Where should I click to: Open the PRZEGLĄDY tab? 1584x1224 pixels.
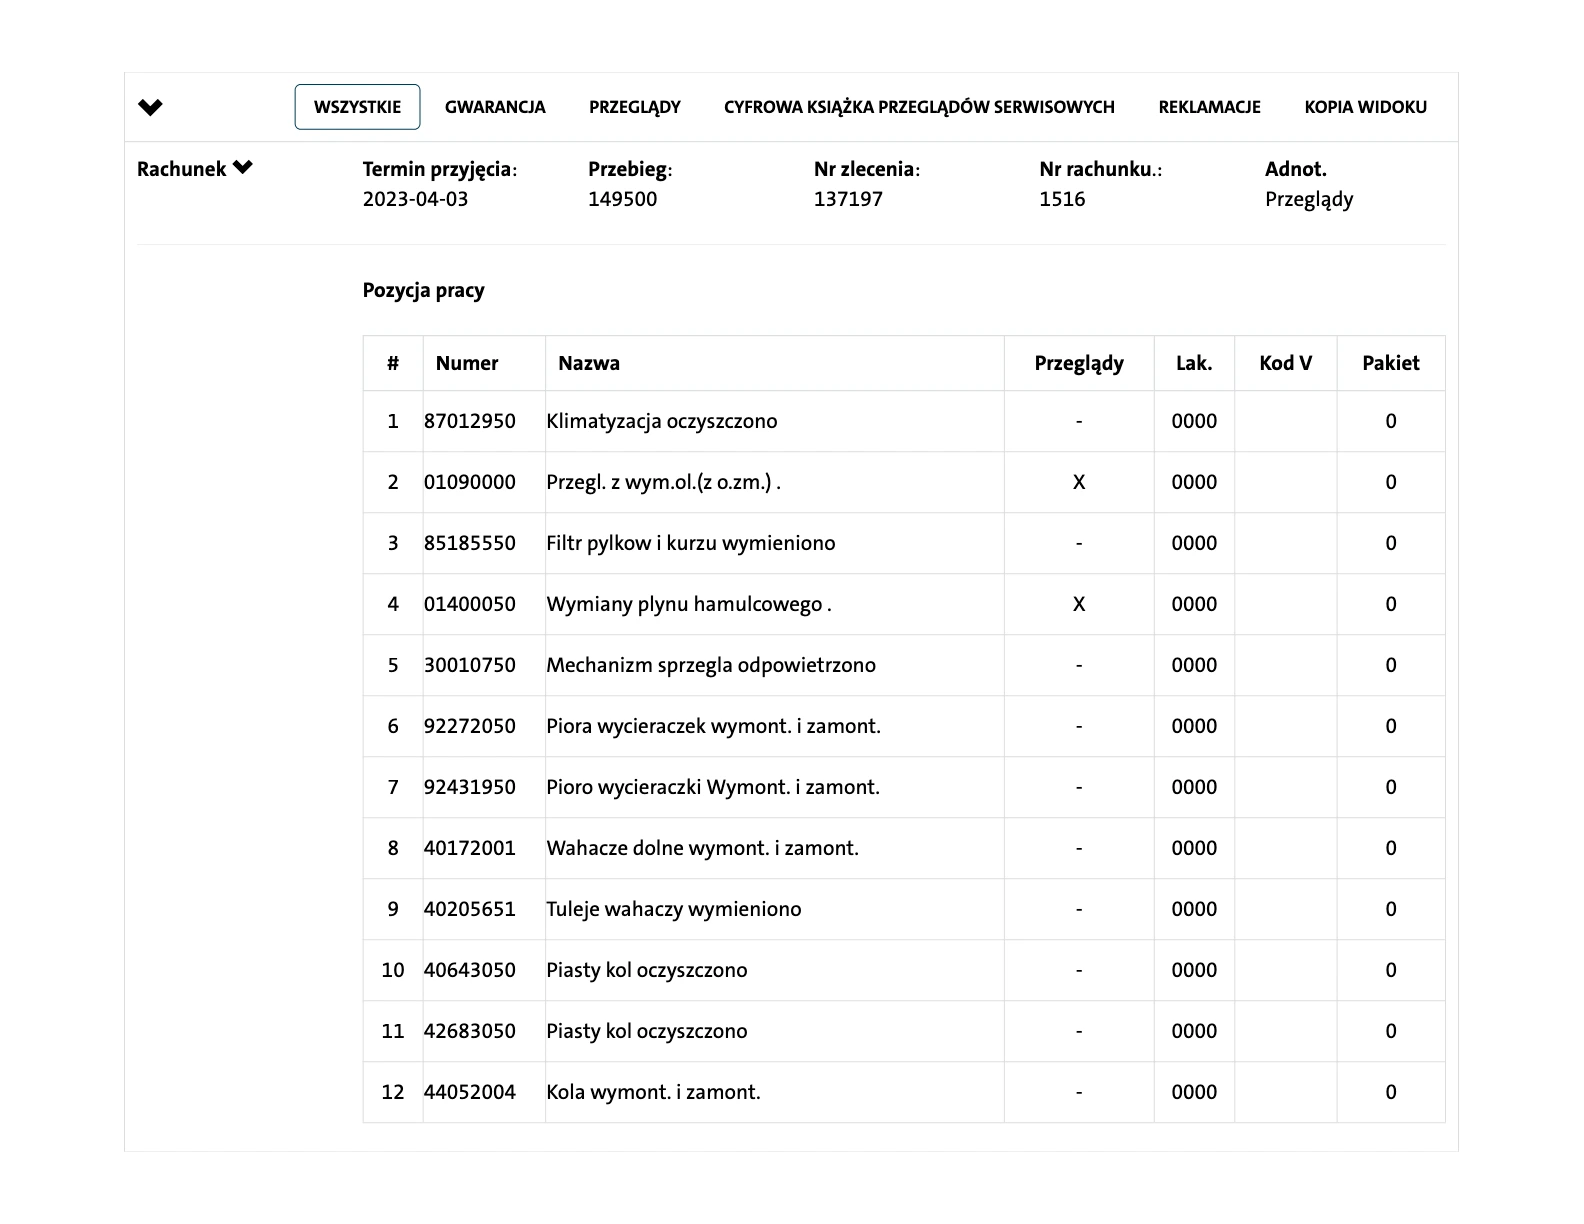[x=634, y=107]
